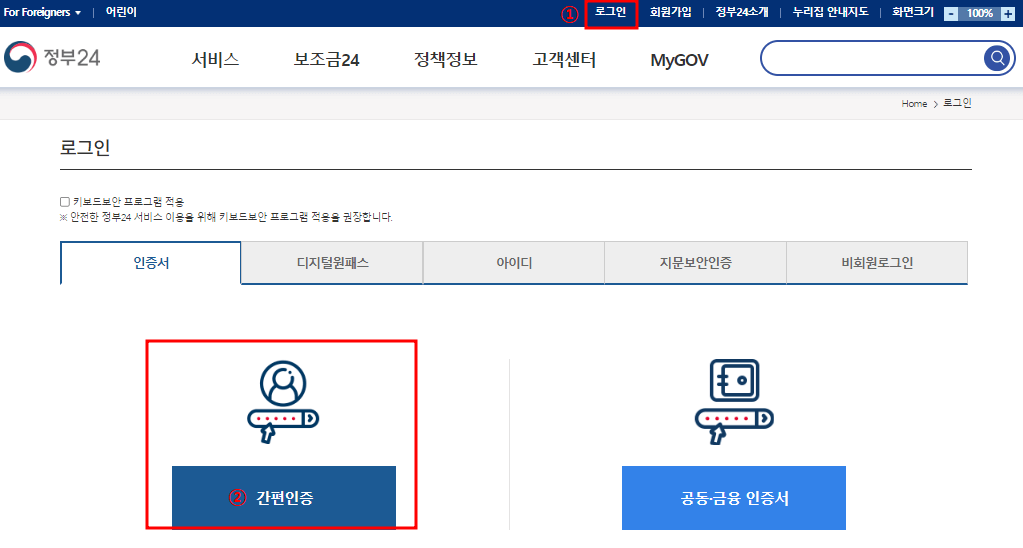The width and height of the screenshot is (1023, 548).
Task: Click 로그인 in the breadcrumb
Action: pos(957,103)
